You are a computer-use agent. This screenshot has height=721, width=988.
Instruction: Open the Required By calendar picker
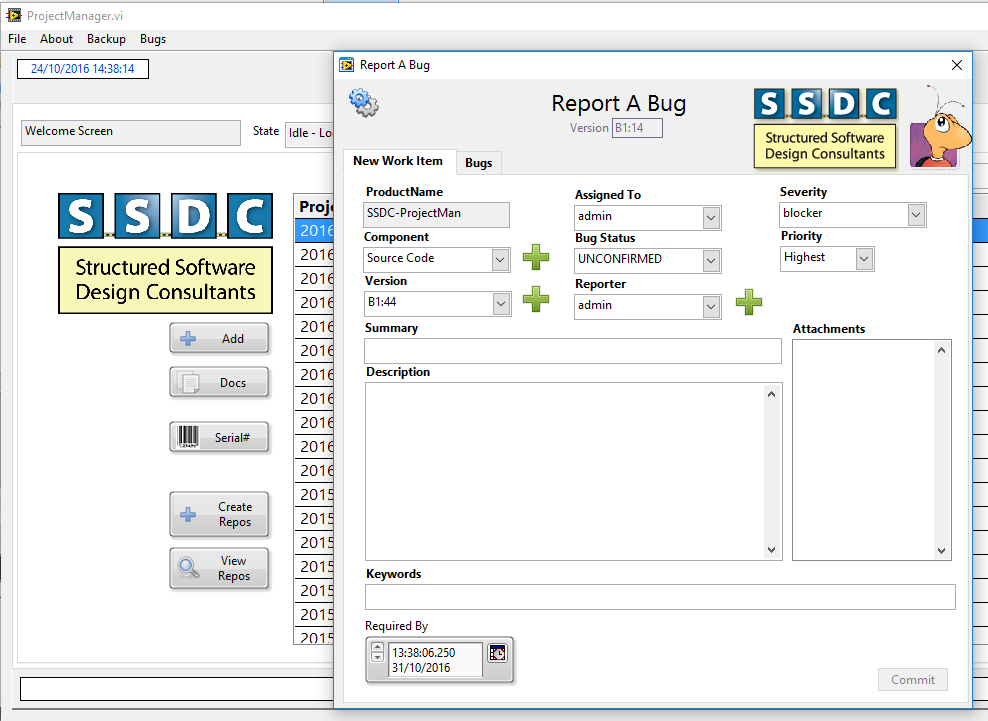tap(497, 653)
